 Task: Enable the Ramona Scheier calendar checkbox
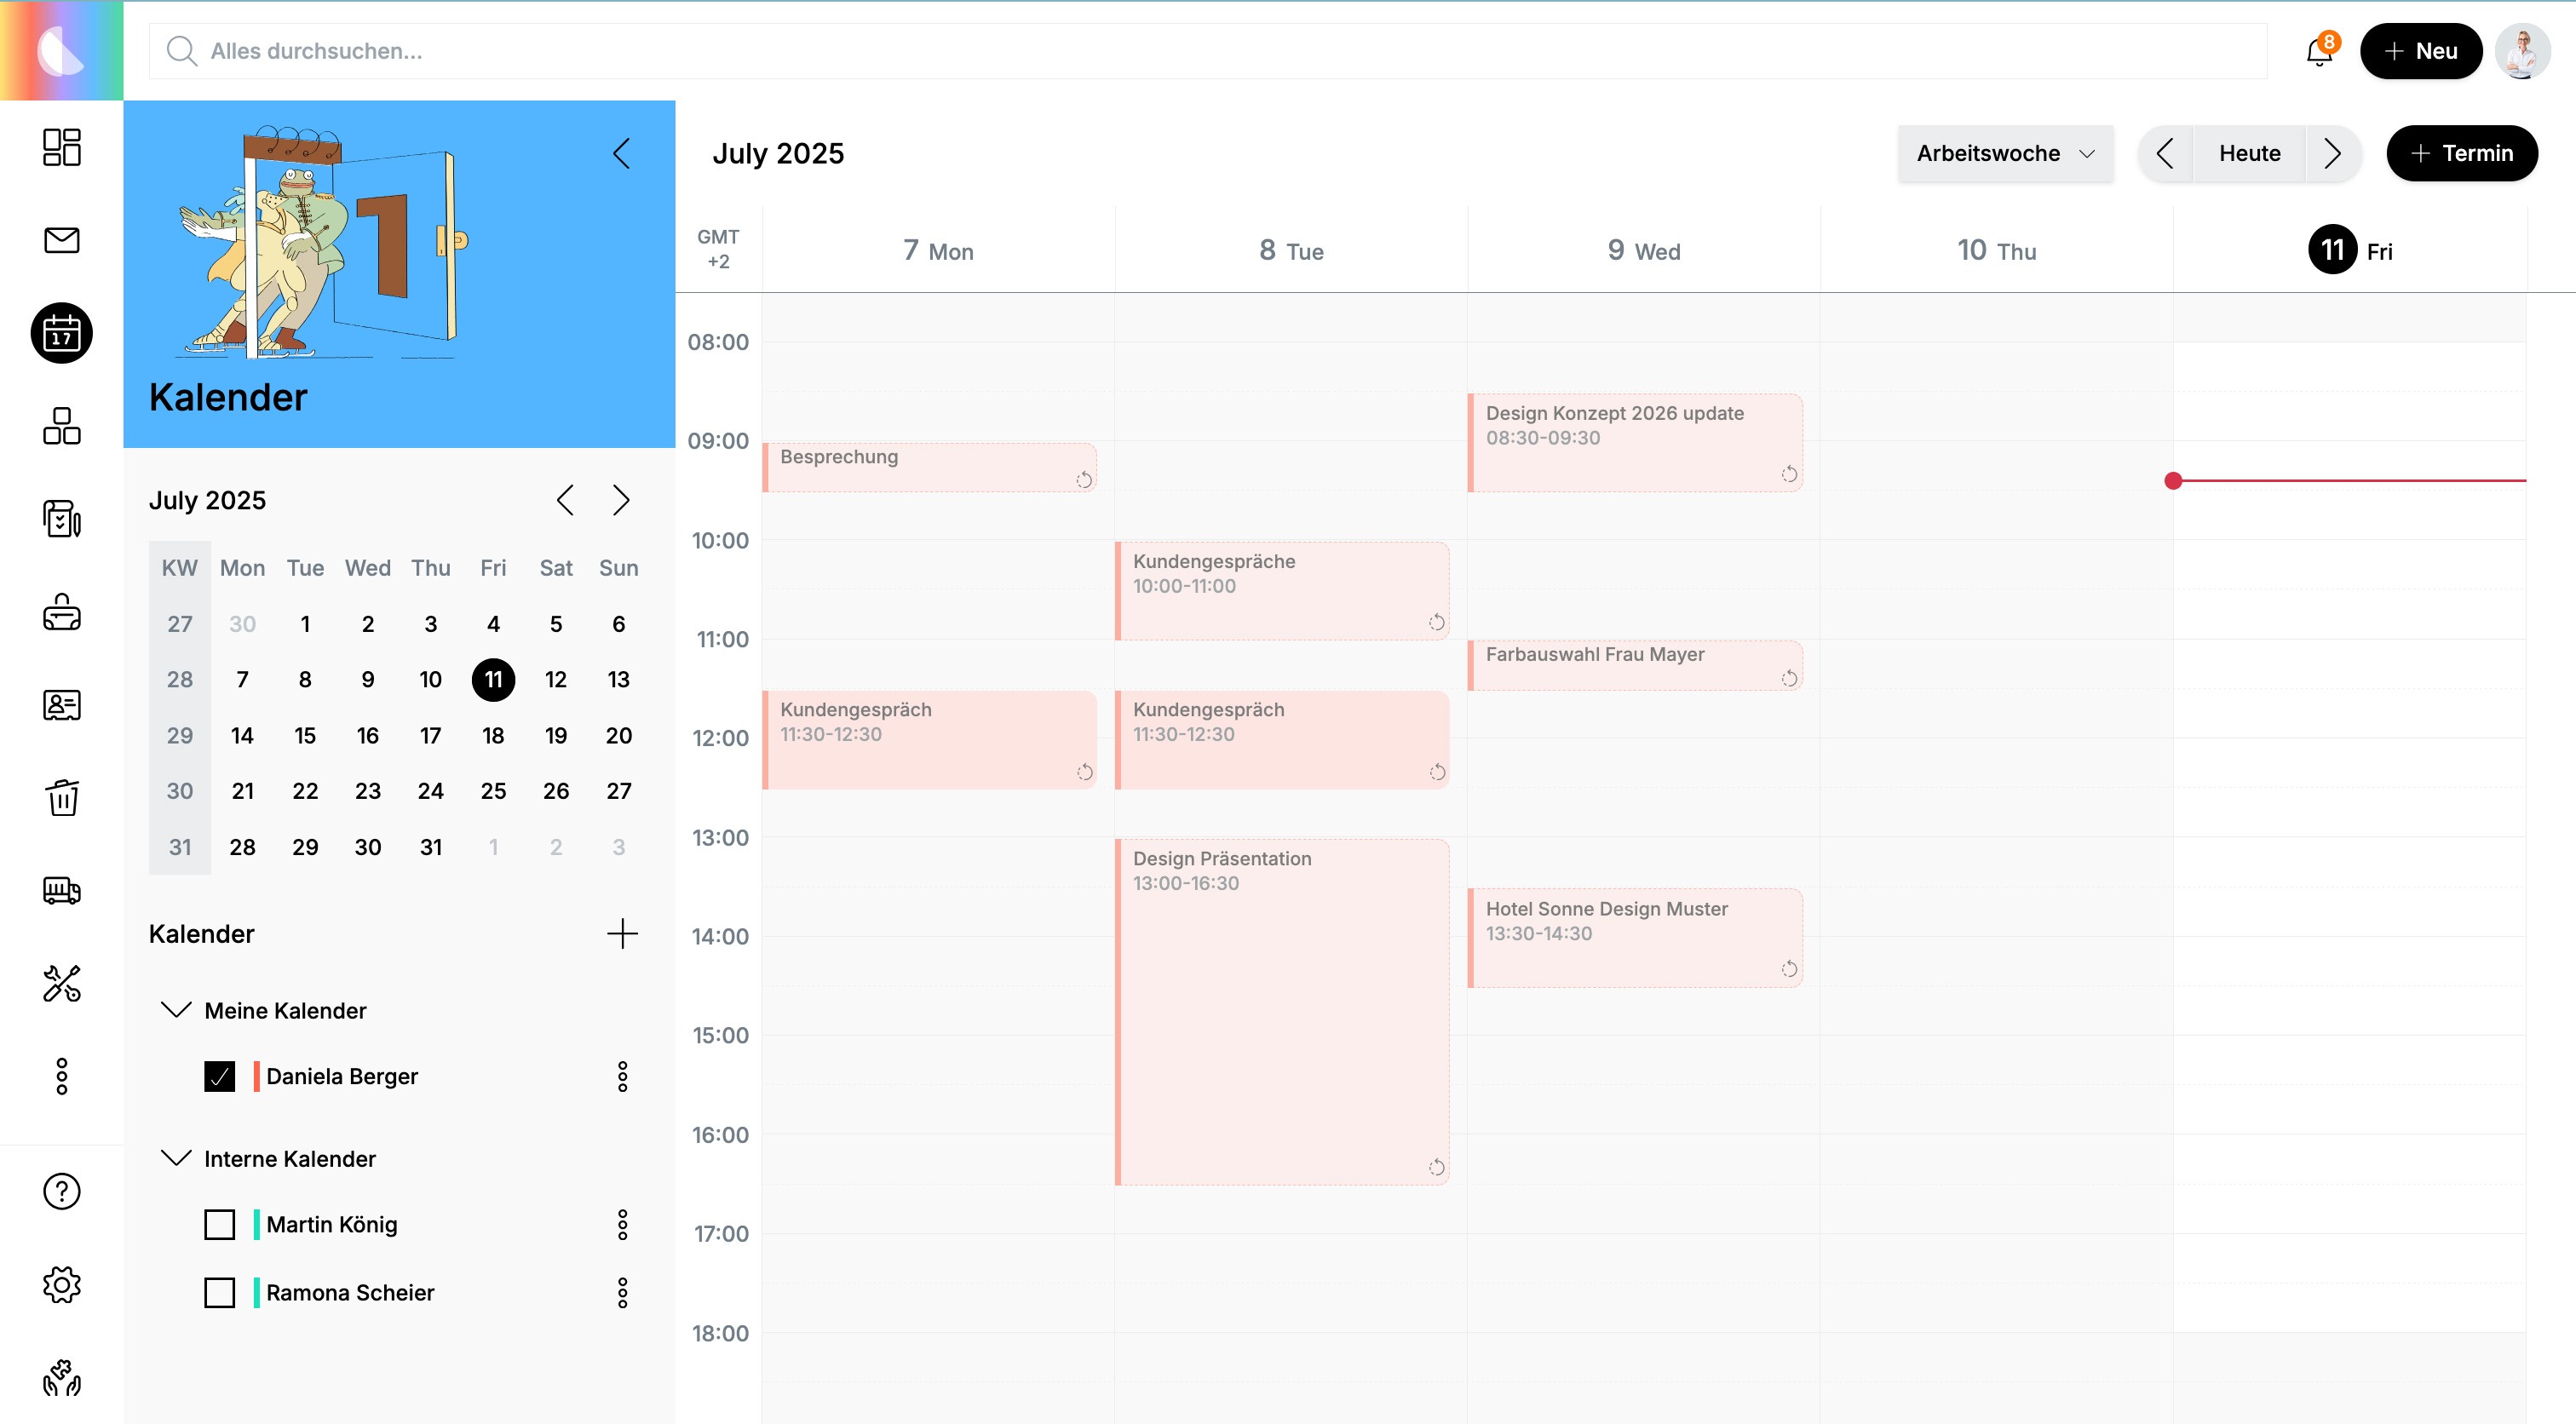pos(220,1292)
